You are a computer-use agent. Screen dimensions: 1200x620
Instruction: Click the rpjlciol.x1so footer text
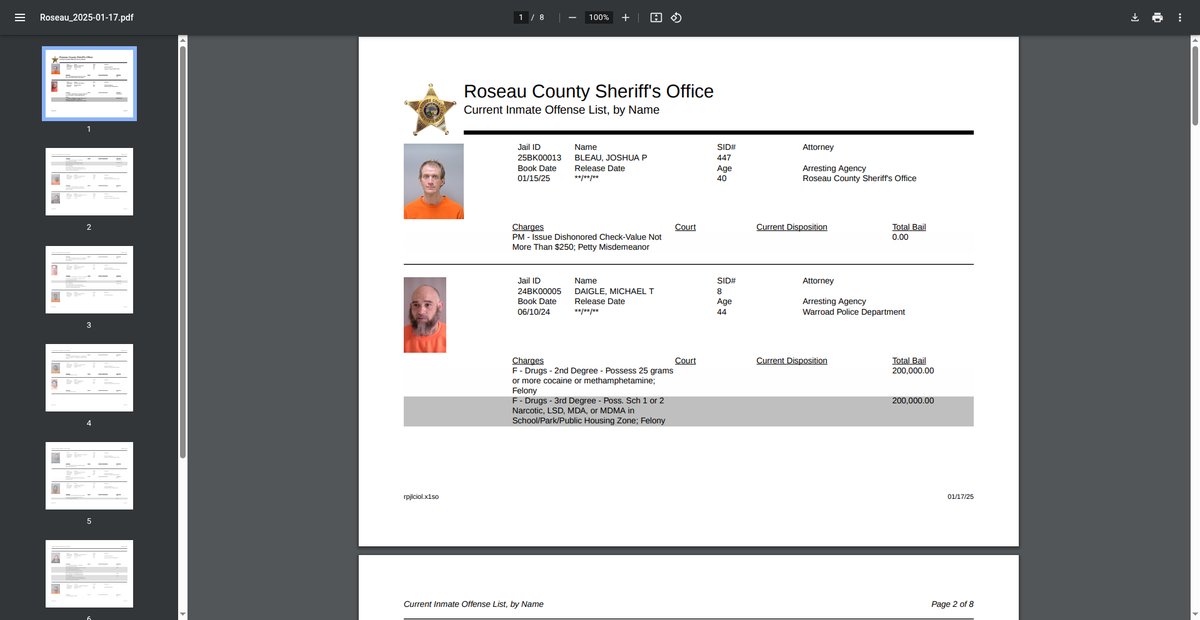click(421, 496)
